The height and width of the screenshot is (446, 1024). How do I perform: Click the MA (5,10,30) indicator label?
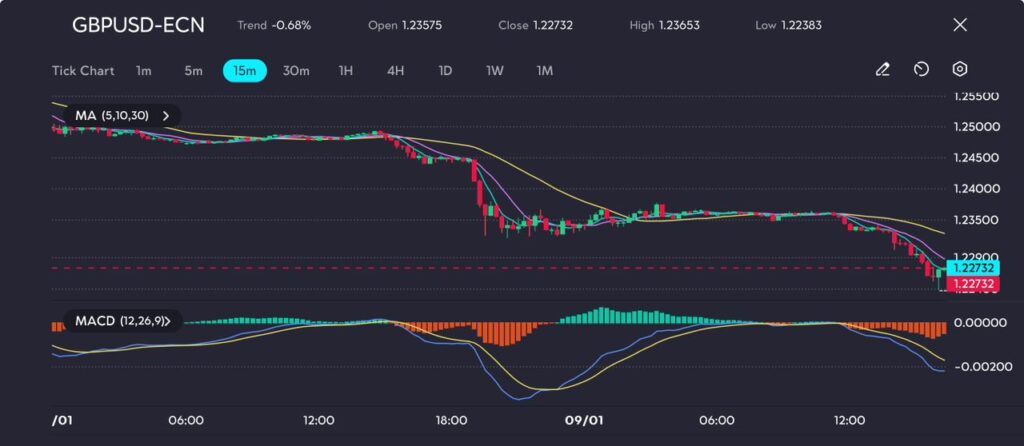[111, 116]
